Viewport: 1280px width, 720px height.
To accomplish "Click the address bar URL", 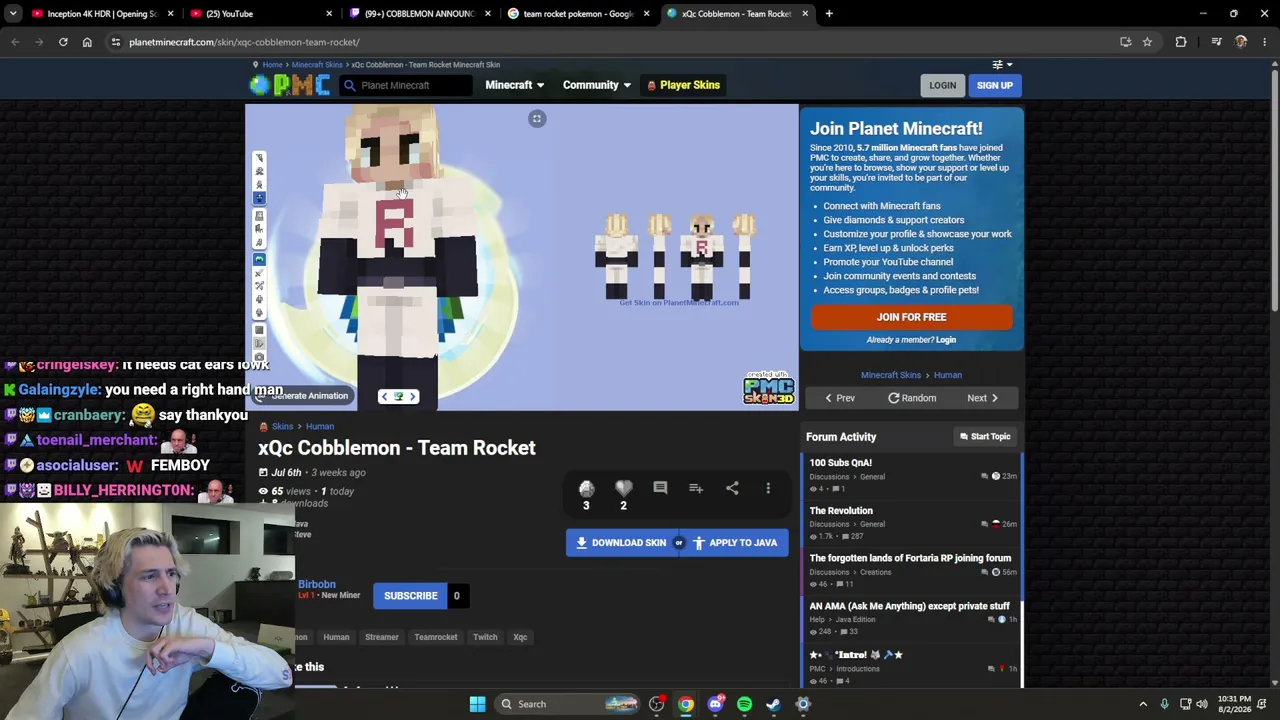I will [244, 42].
